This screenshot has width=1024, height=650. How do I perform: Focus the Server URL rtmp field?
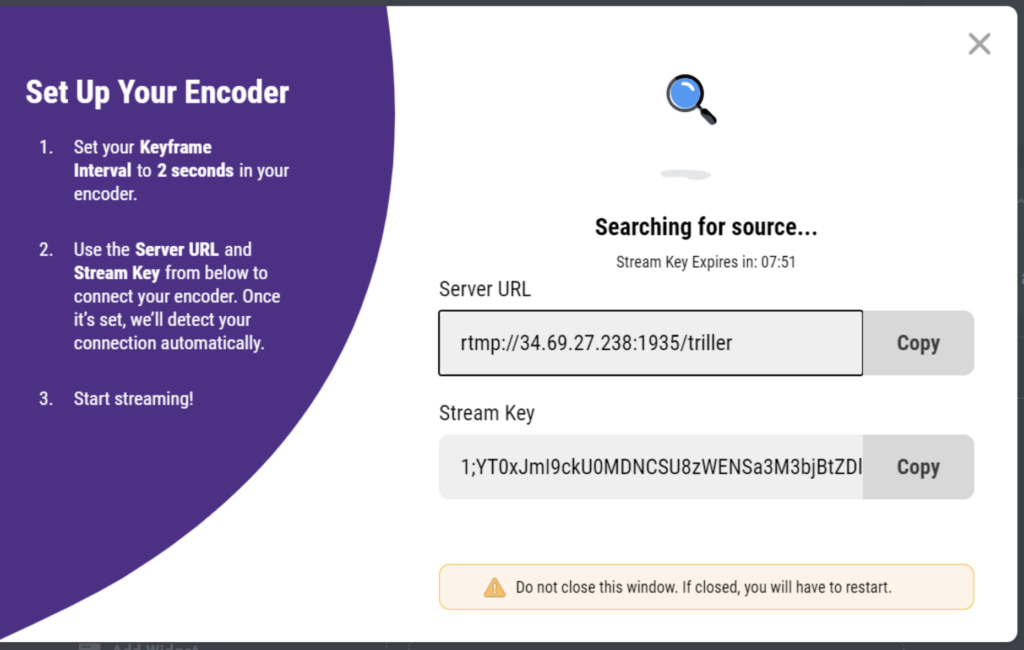[x=650, y=343]
